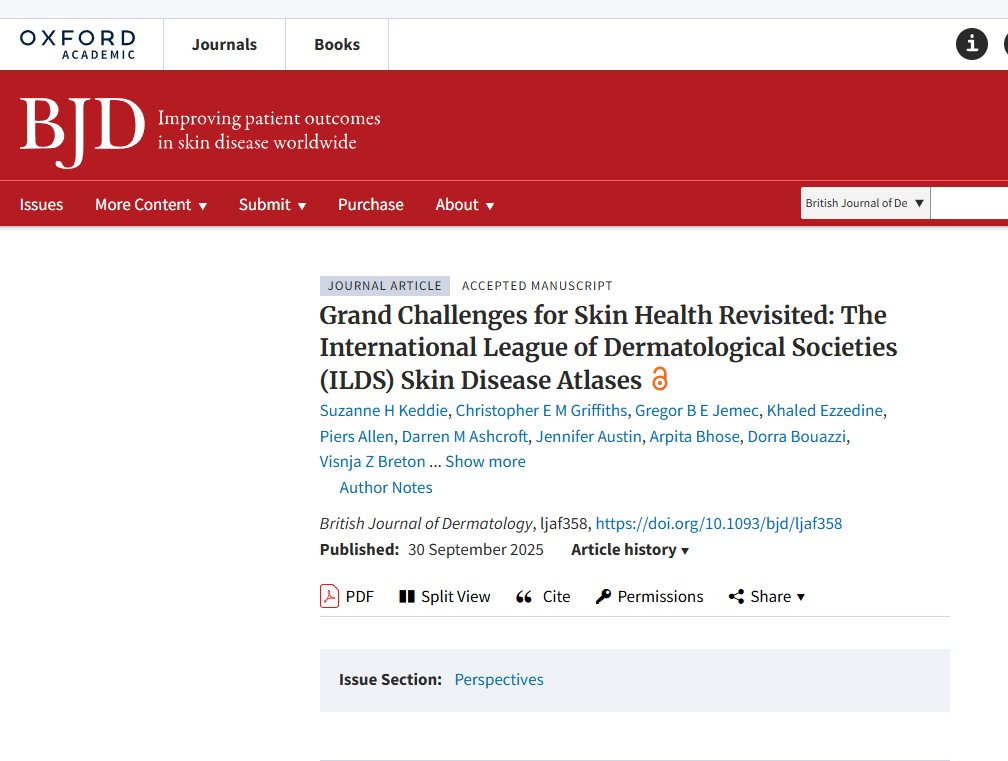The image size is (1008, 761).
Task: Select British Journal of Dermatology search scope
Action: click(865, 203)
